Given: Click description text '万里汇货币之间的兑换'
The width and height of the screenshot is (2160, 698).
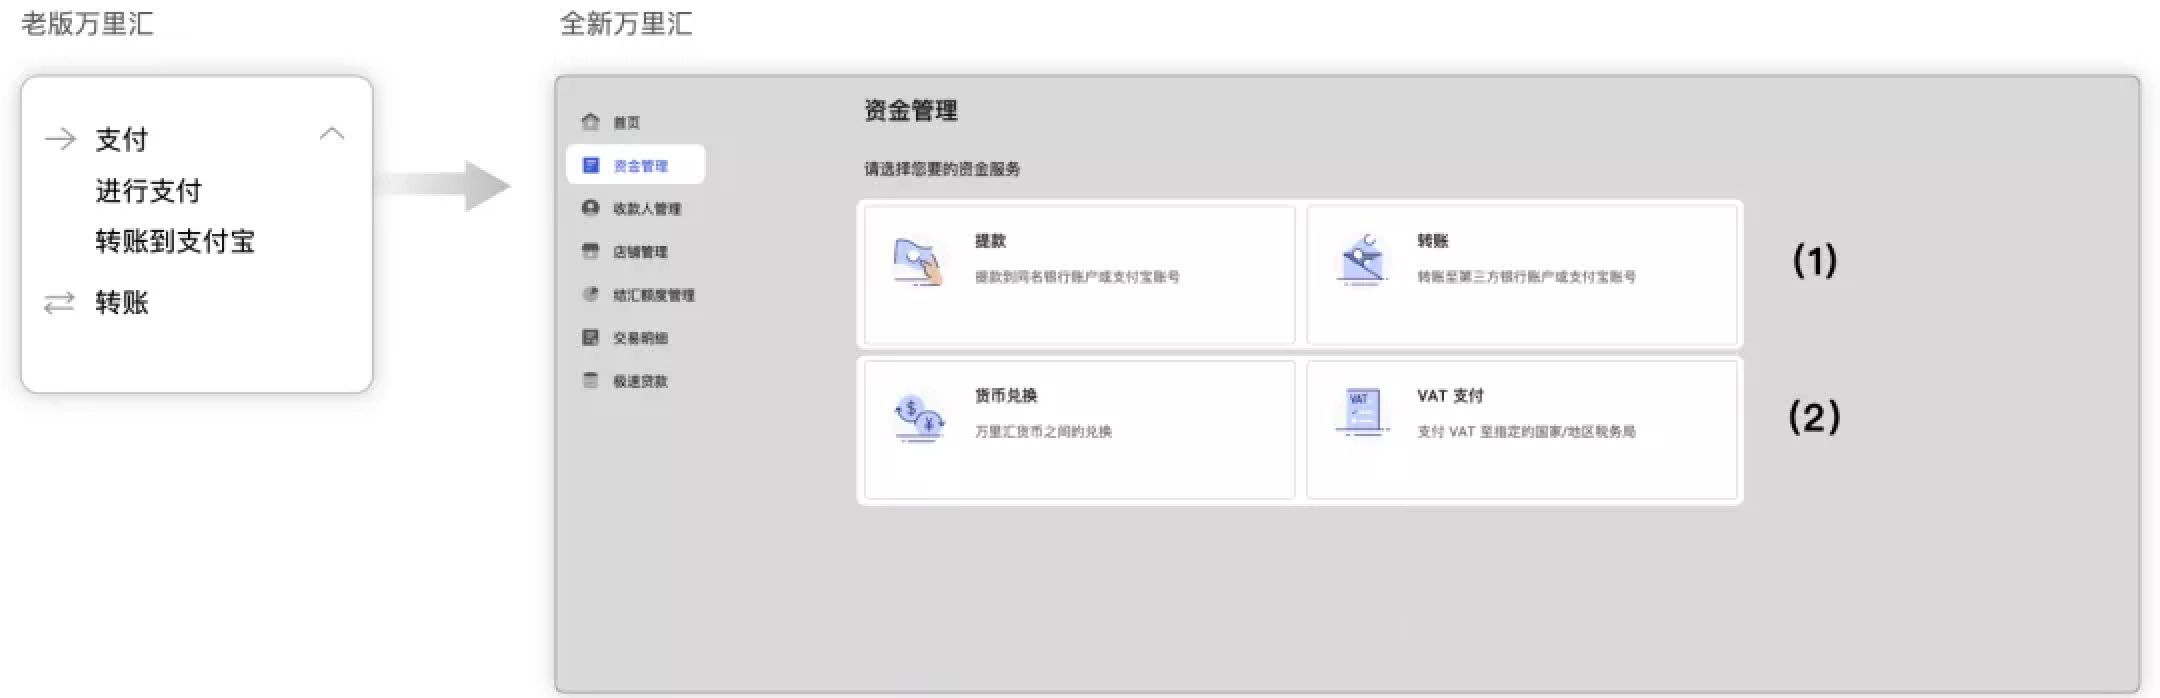Looking at the screenshot, I should click(x=1043, y=432).
